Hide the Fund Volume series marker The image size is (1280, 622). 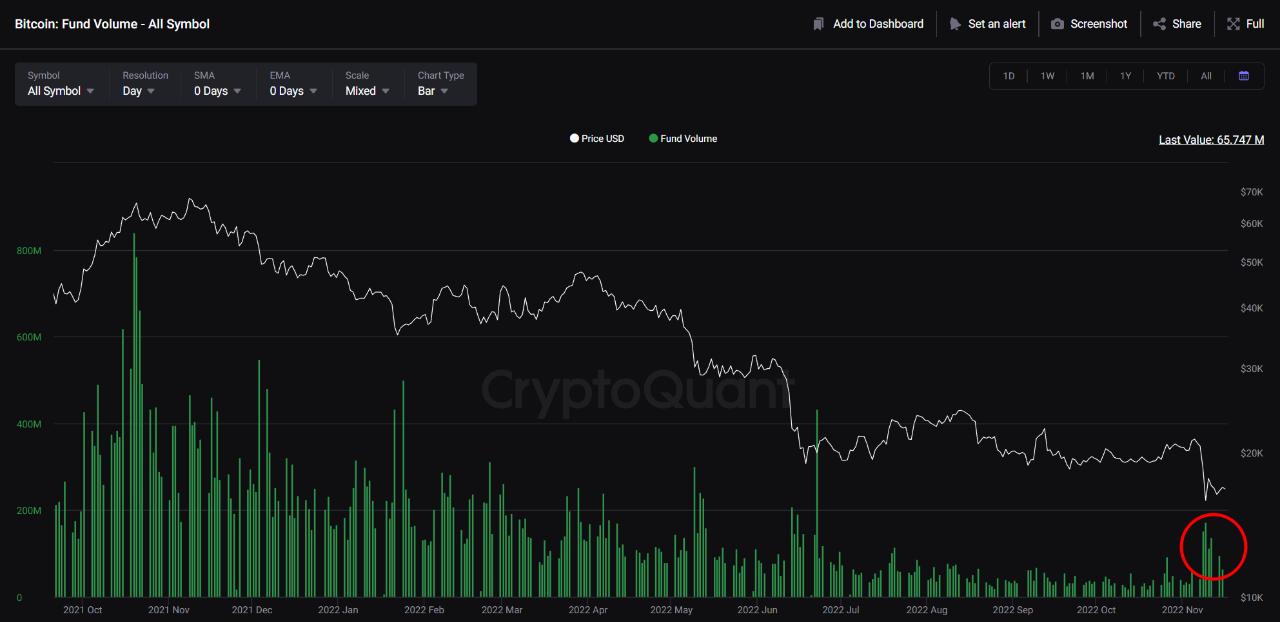[x=655, y=138]
